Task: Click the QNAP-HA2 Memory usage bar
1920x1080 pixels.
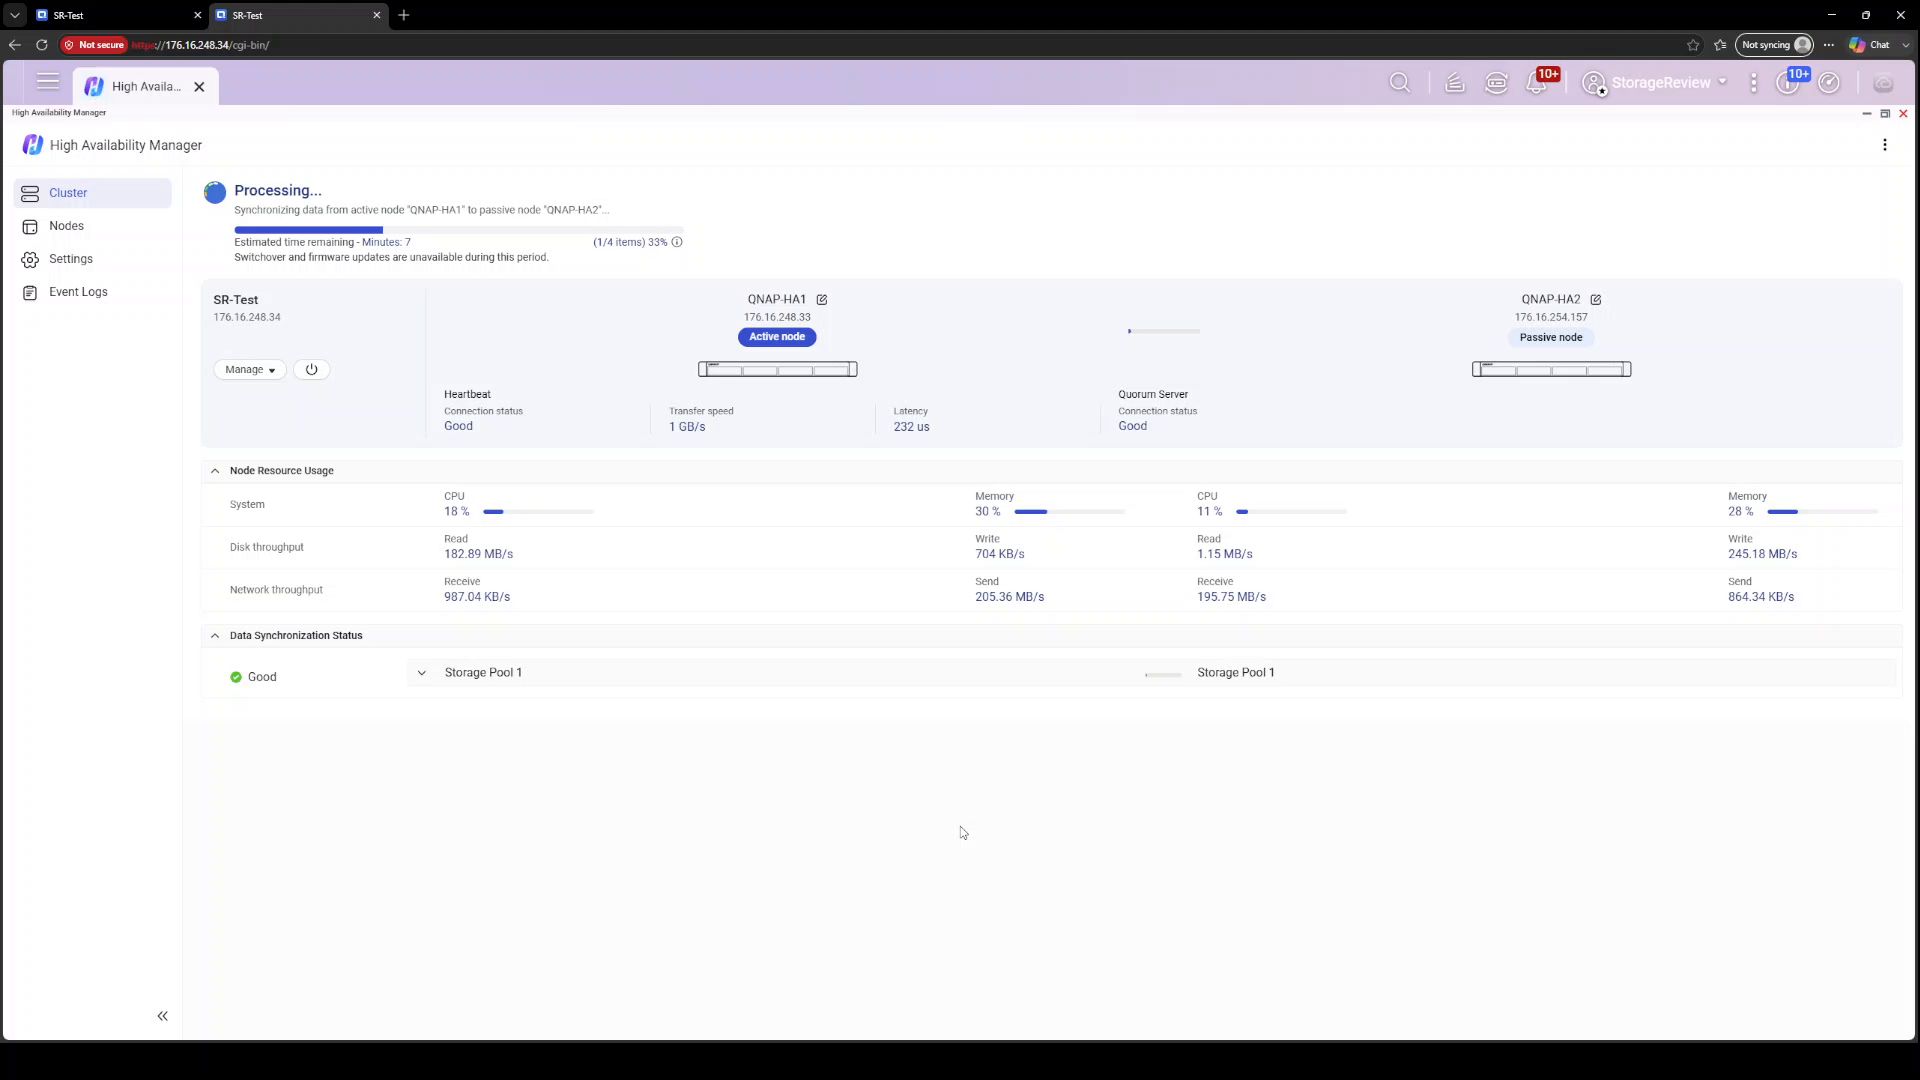Action: (x=1822, y=512)
